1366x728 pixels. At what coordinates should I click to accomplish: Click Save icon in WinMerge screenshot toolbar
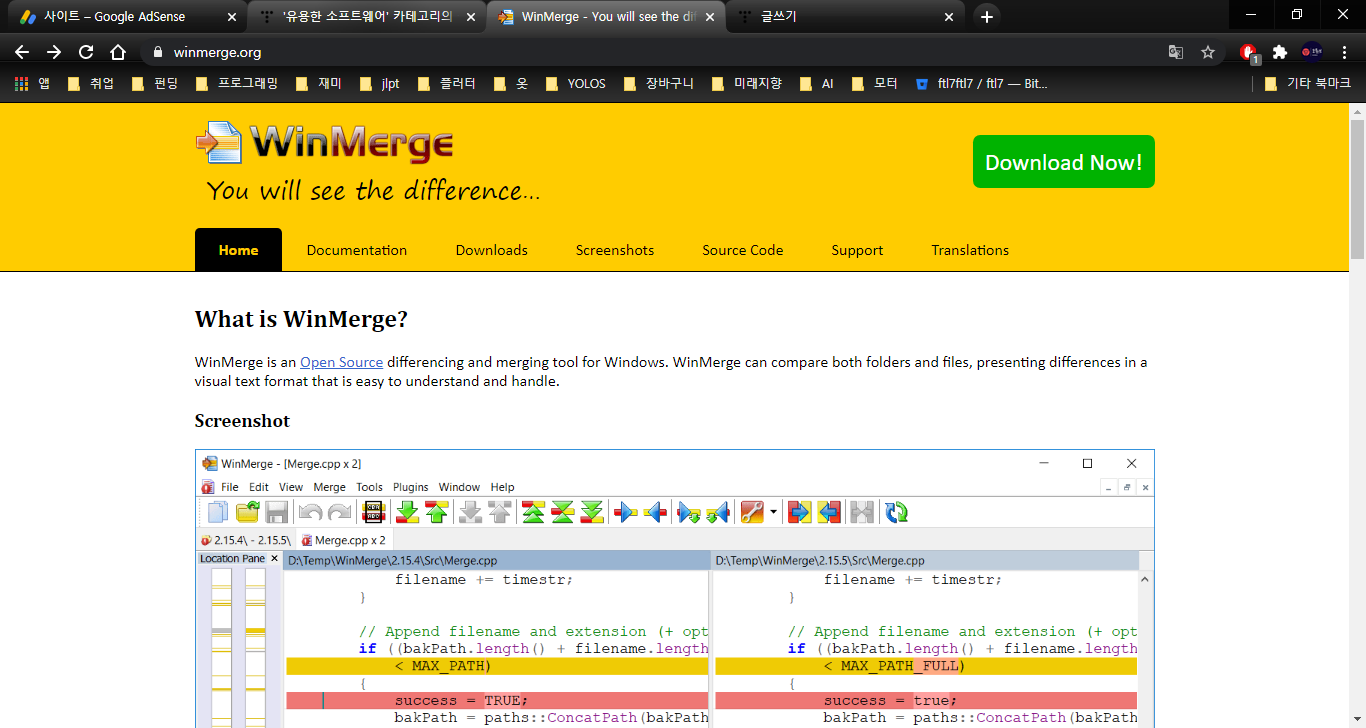click(x=277, y=513)
